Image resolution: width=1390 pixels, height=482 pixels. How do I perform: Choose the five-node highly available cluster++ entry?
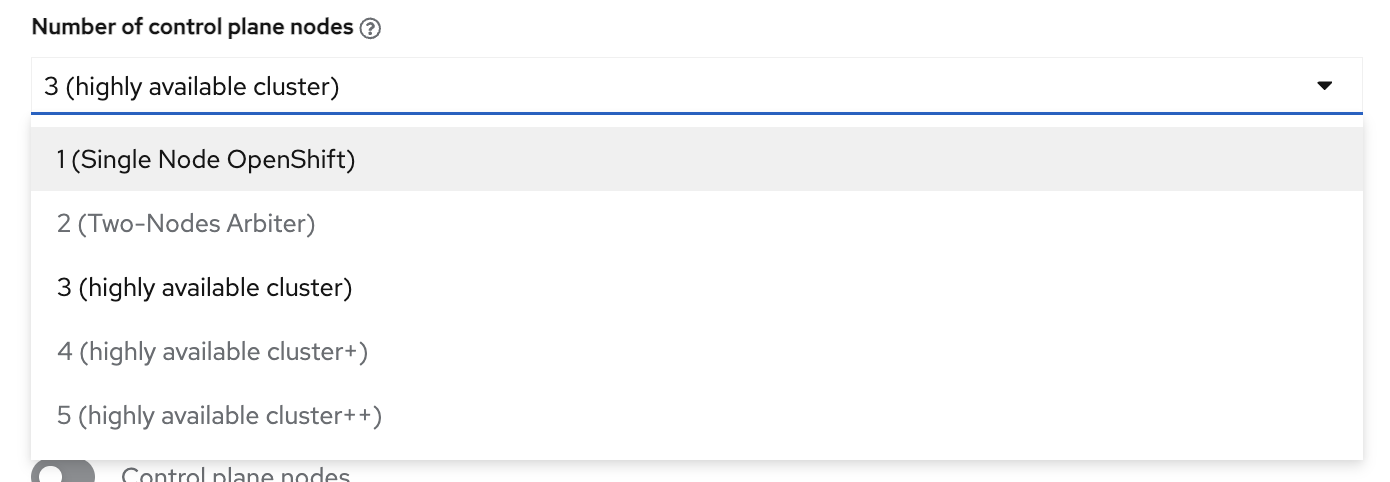click(219, 415)
